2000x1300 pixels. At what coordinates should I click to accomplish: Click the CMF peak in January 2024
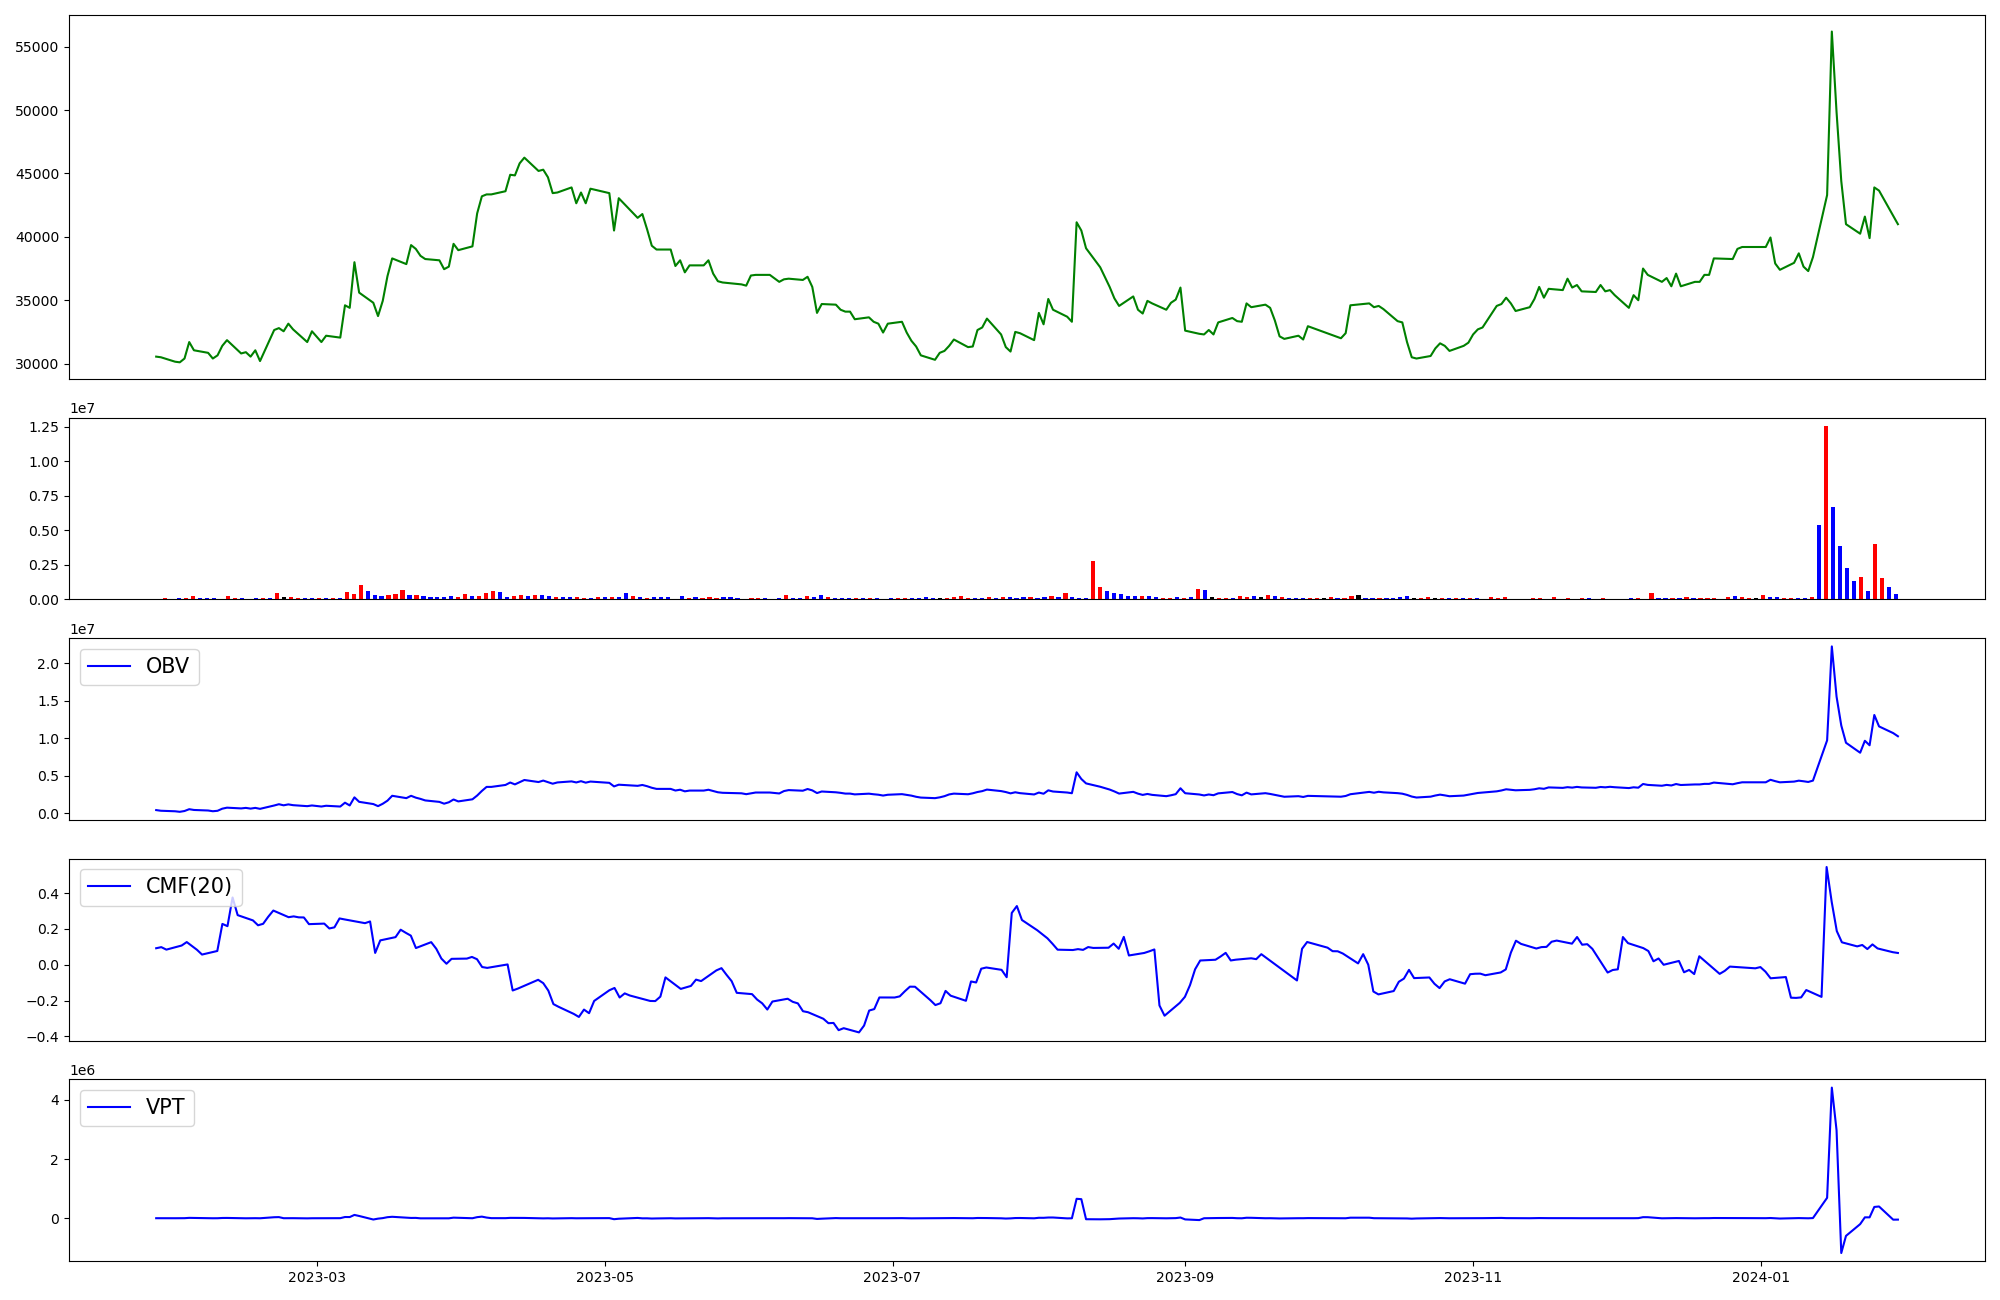(1826, 868)
